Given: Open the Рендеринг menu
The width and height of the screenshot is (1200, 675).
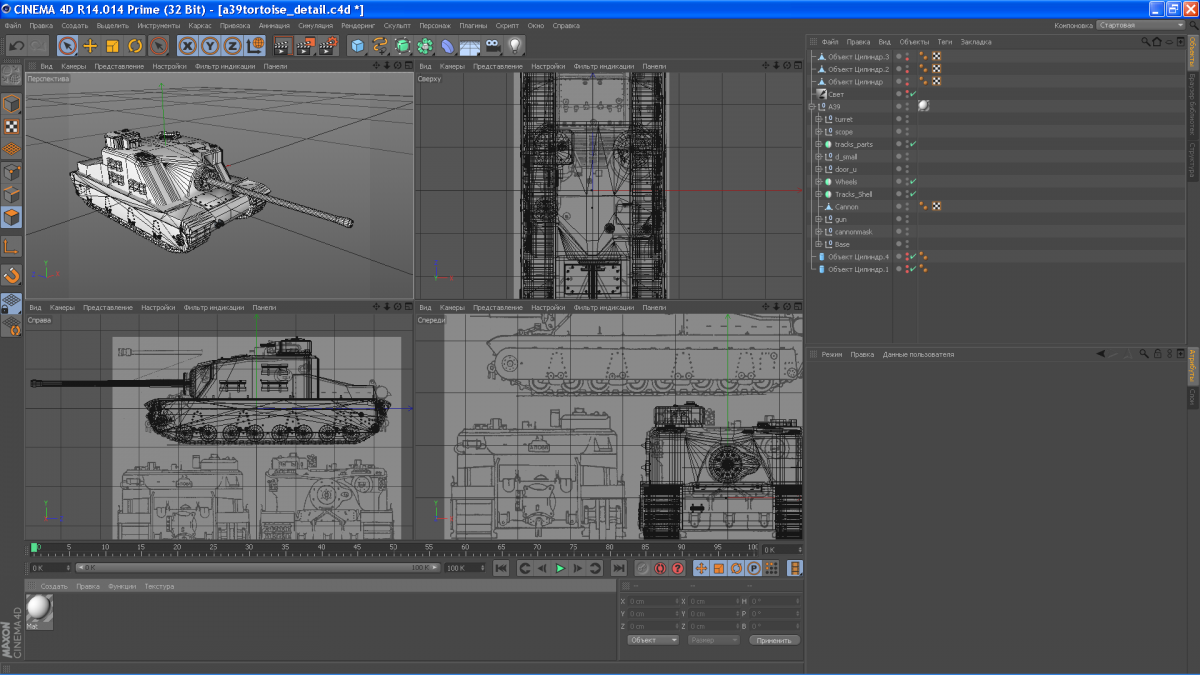Looking at the screenshot, I should click(357, 25).
